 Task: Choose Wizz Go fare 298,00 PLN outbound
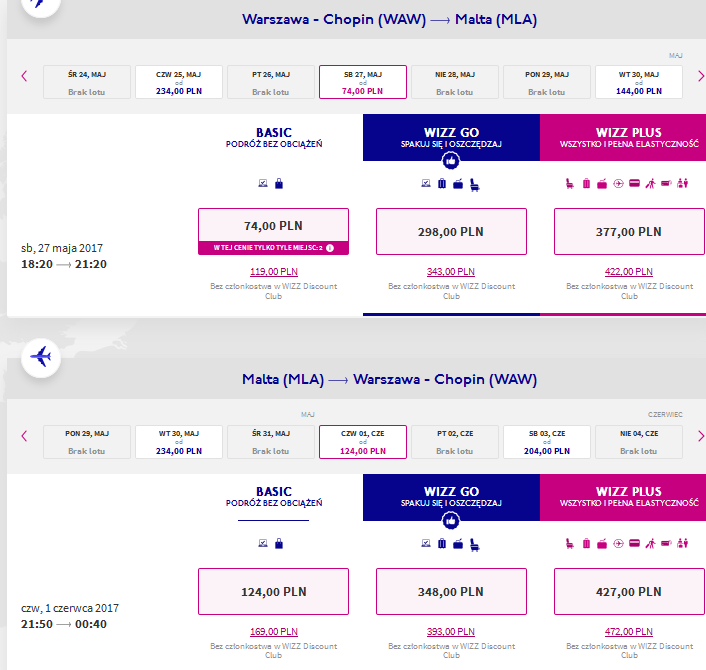pos(451,231)
